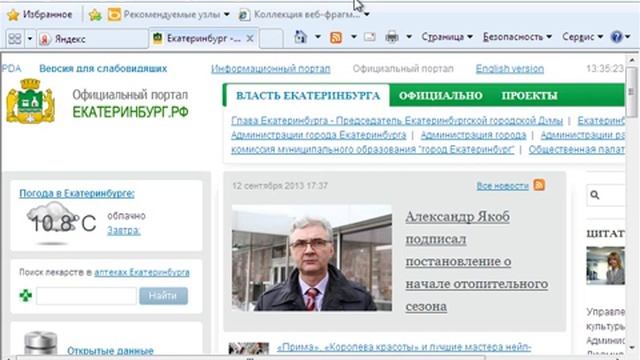This screenshot has height=360, width=640.
Task: Open «Прима», «Королева красоты» news link
Action: click(404, 347)
